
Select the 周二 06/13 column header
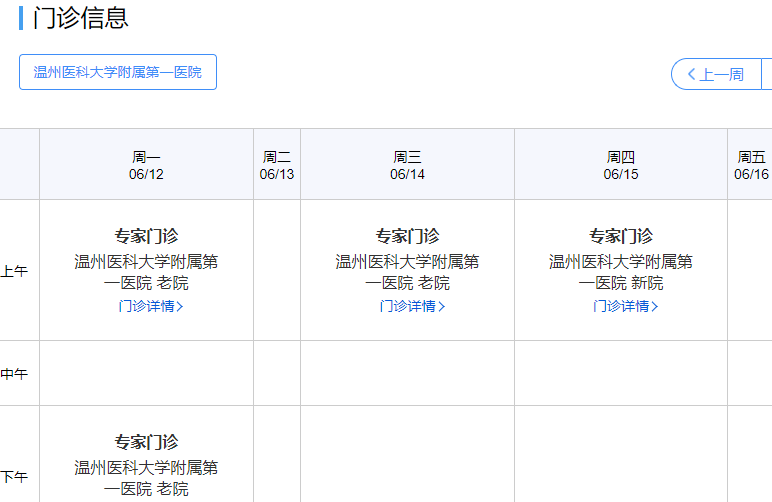click(x=277, y=165)
